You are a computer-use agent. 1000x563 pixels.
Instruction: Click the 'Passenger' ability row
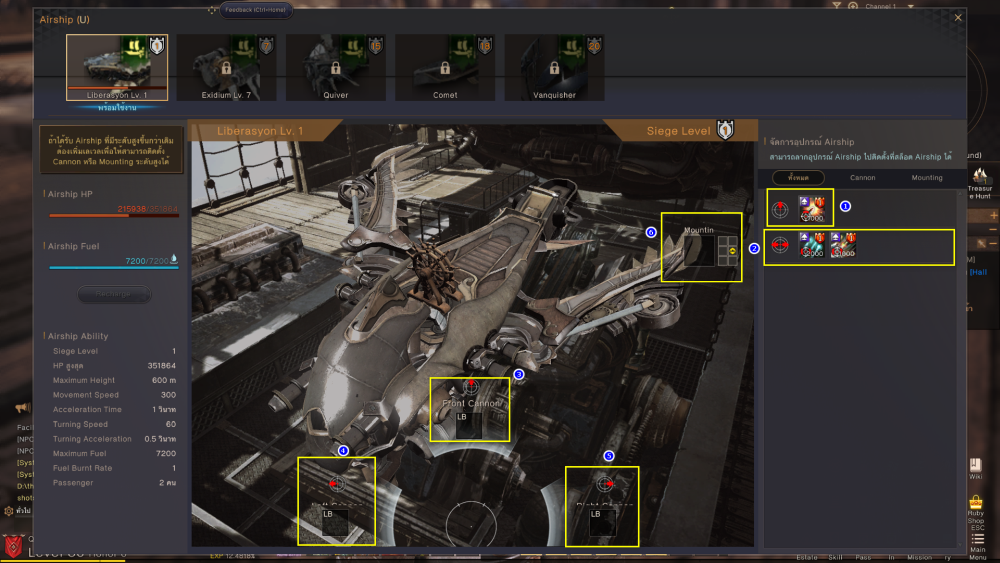(x=114, y=483)
